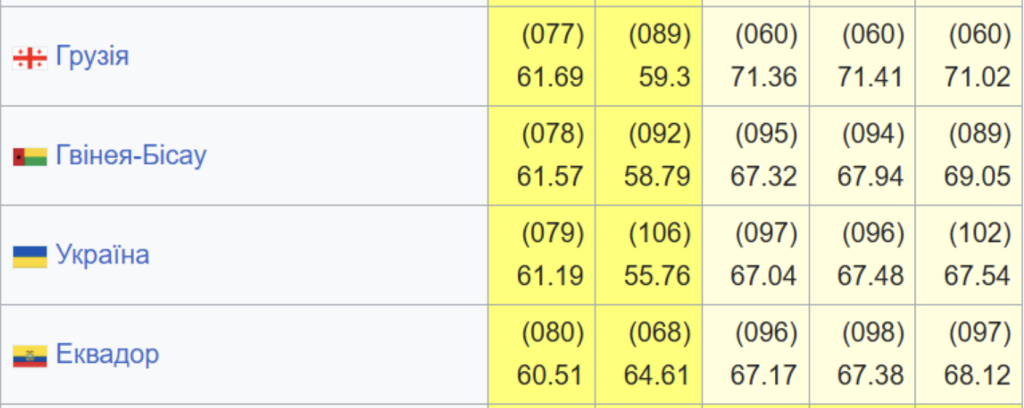Select the 68.12 score for Еквадор
Viewport: 1024px width, 408px height.
tap(977, 375)
